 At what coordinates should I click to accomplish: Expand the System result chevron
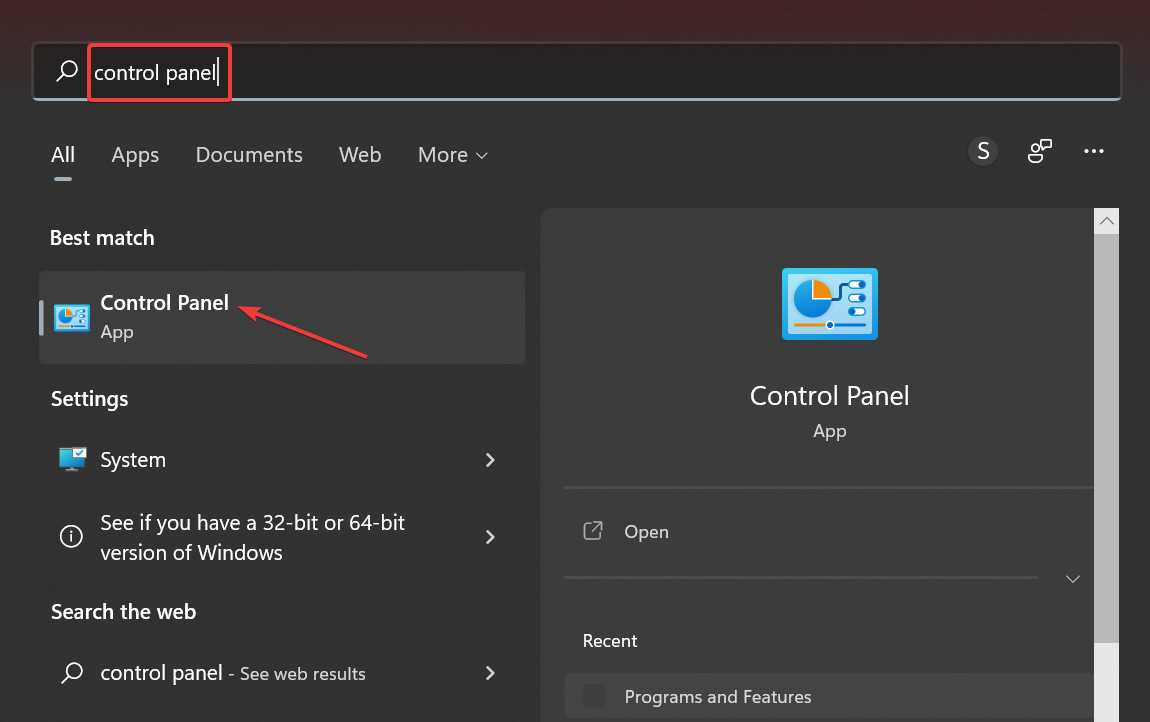coord(490,460)
